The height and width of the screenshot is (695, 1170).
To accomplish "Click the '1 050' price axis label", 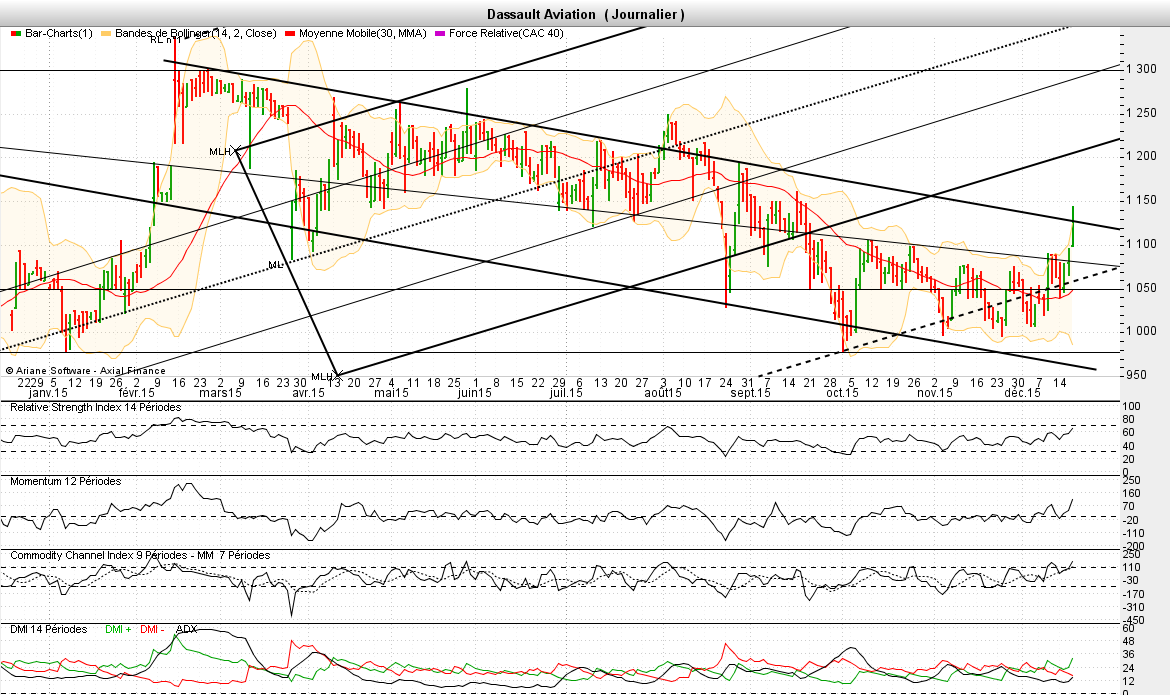I will (1141, 288).
